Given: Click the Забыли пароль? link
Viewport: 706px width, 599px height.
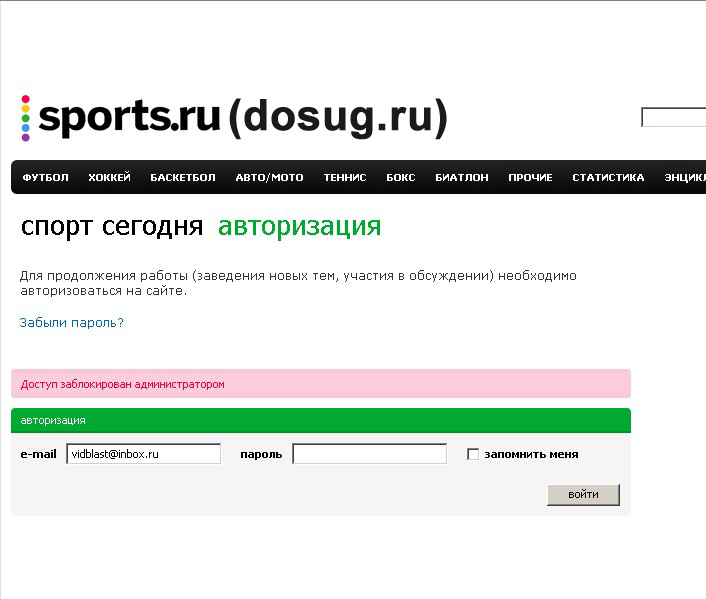Looking at the screenshot, I should pyautogui.click(x=71, y=322).
